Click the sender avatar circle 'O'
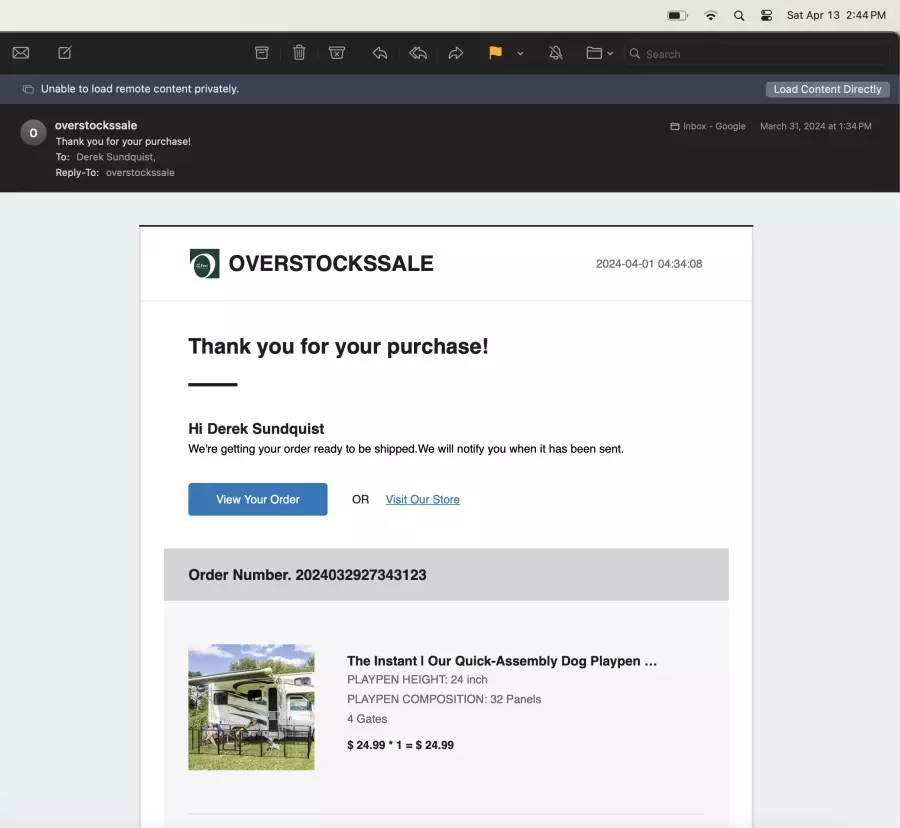900x828 pixels. (x=33, y=133)
